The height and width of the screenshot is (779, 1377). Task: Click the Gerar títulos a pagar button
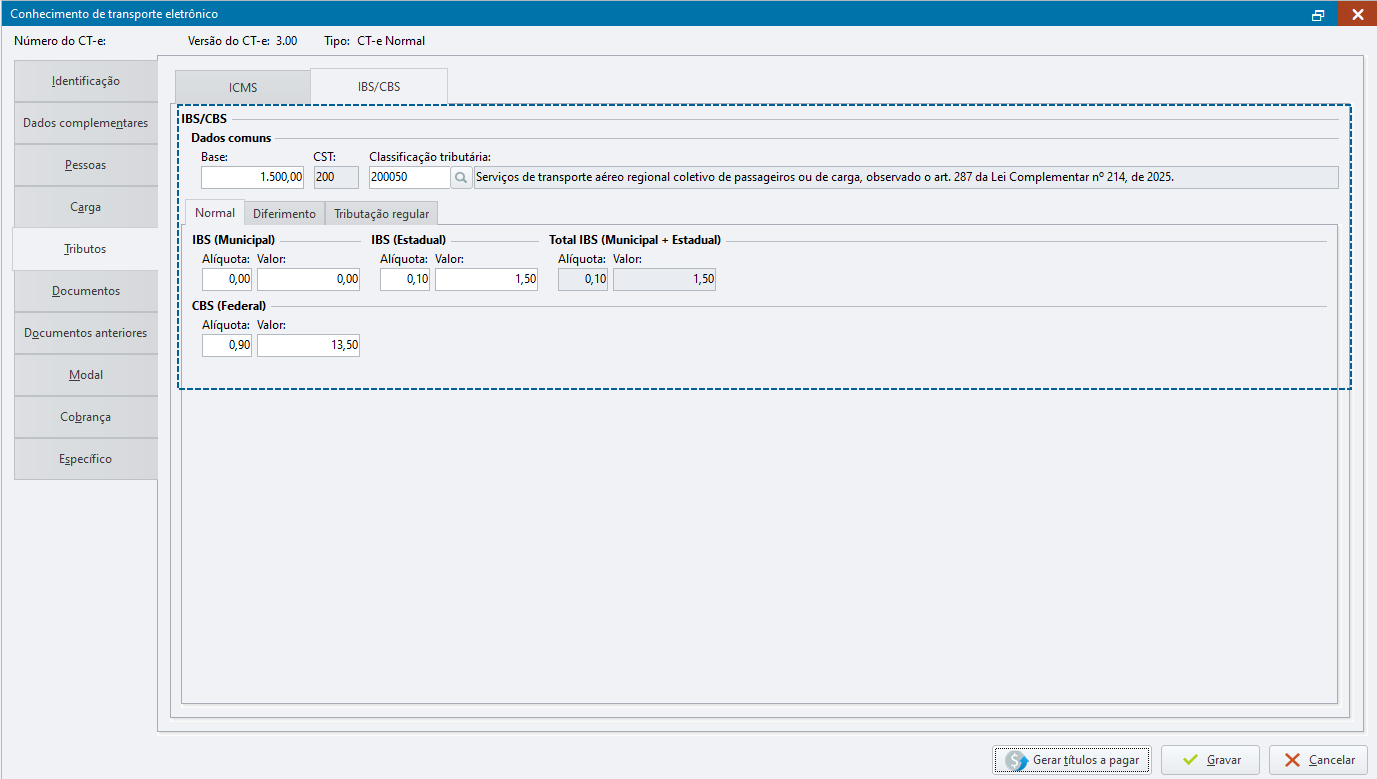click(x=1072, y=760)
